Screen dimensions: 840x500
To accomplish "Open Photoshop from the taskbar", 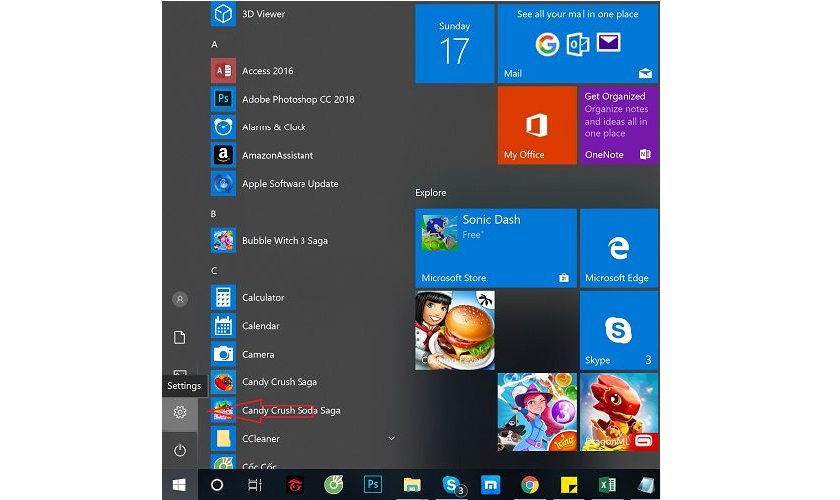I will click(x=372, y=485).
